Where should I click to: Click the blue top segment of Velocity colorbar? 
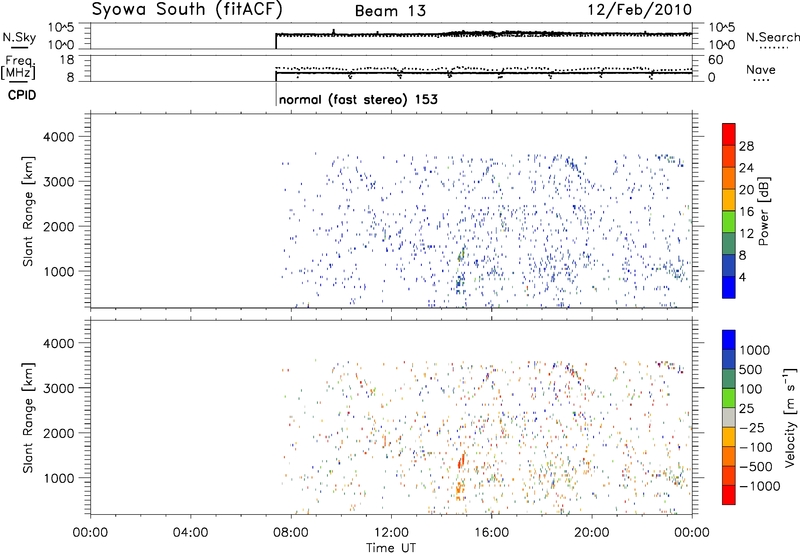pos(729,340)
